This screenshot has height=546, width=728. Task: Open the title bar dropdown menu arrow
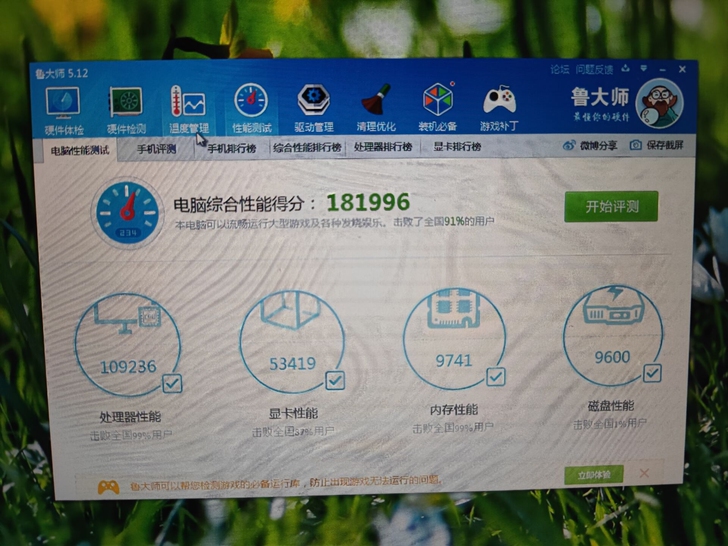pyautogui.click(x=644, y=69)
